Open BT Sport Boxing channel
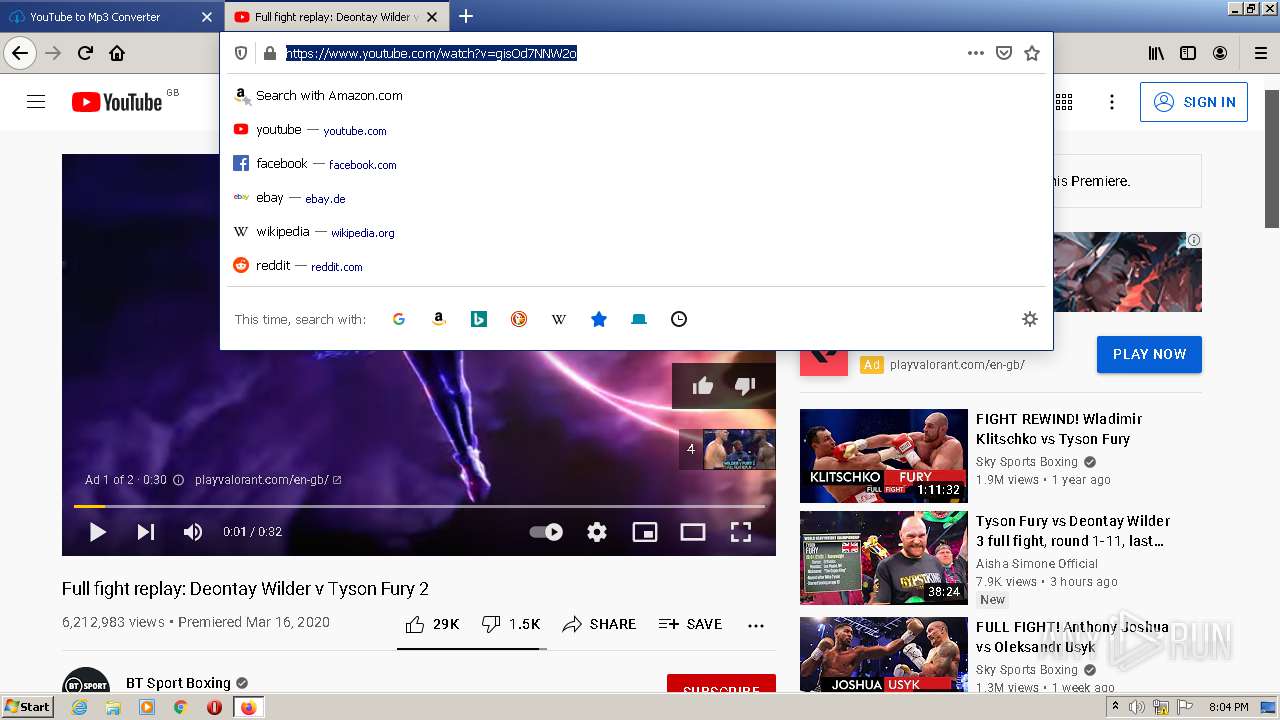This screenshot has width=1280, height=720. pyautogui.click(x=178, y=683)
